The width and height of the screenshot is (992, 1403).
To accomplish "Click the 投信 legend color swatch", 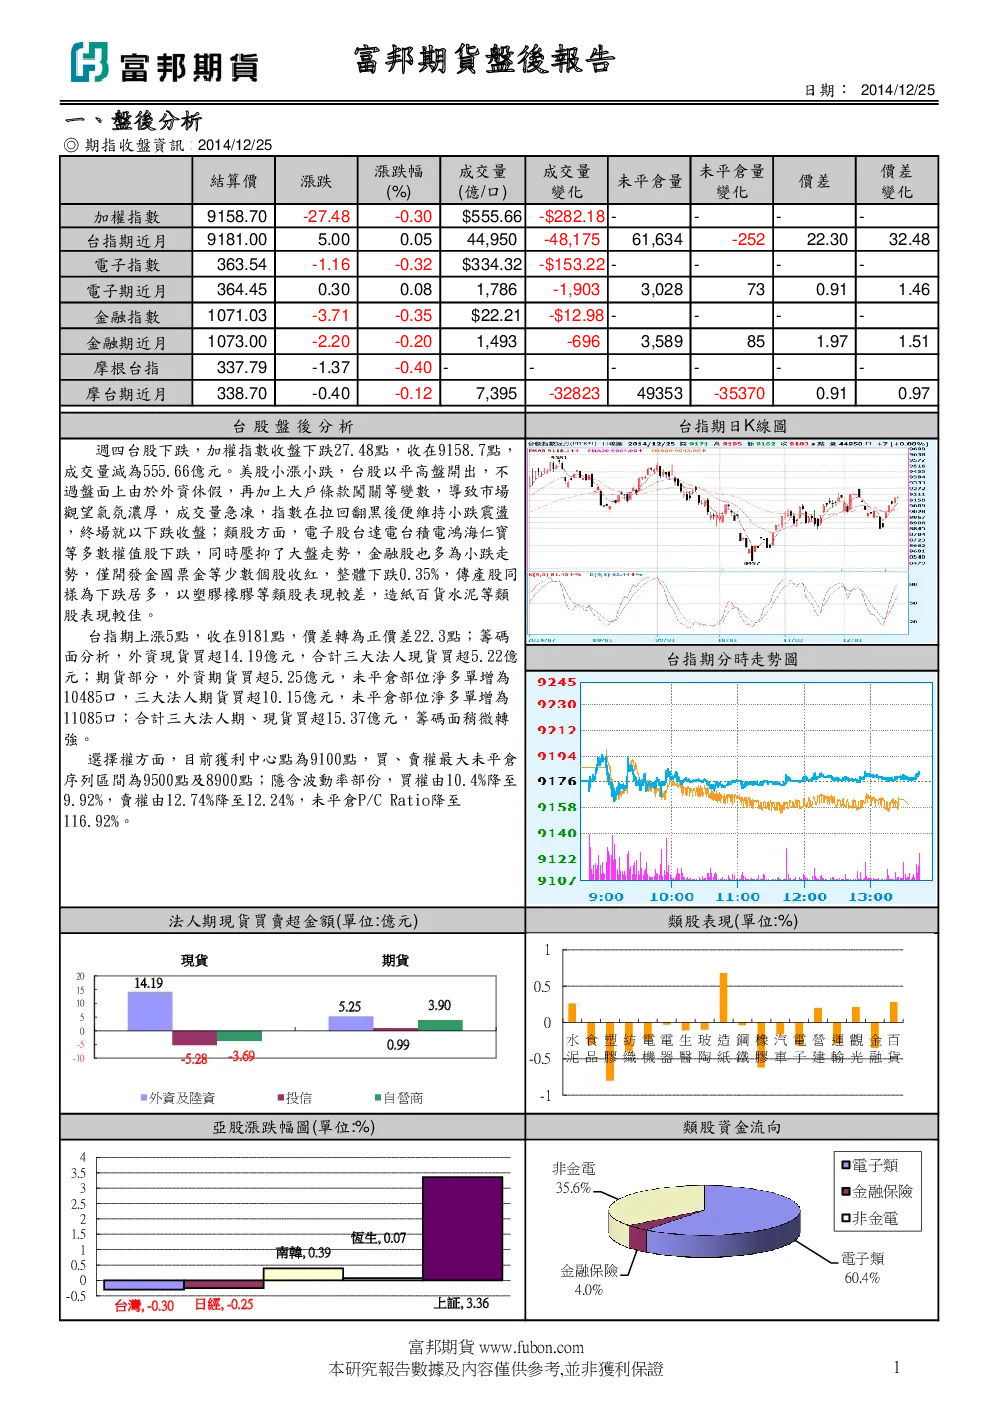I will point(281,1098).
